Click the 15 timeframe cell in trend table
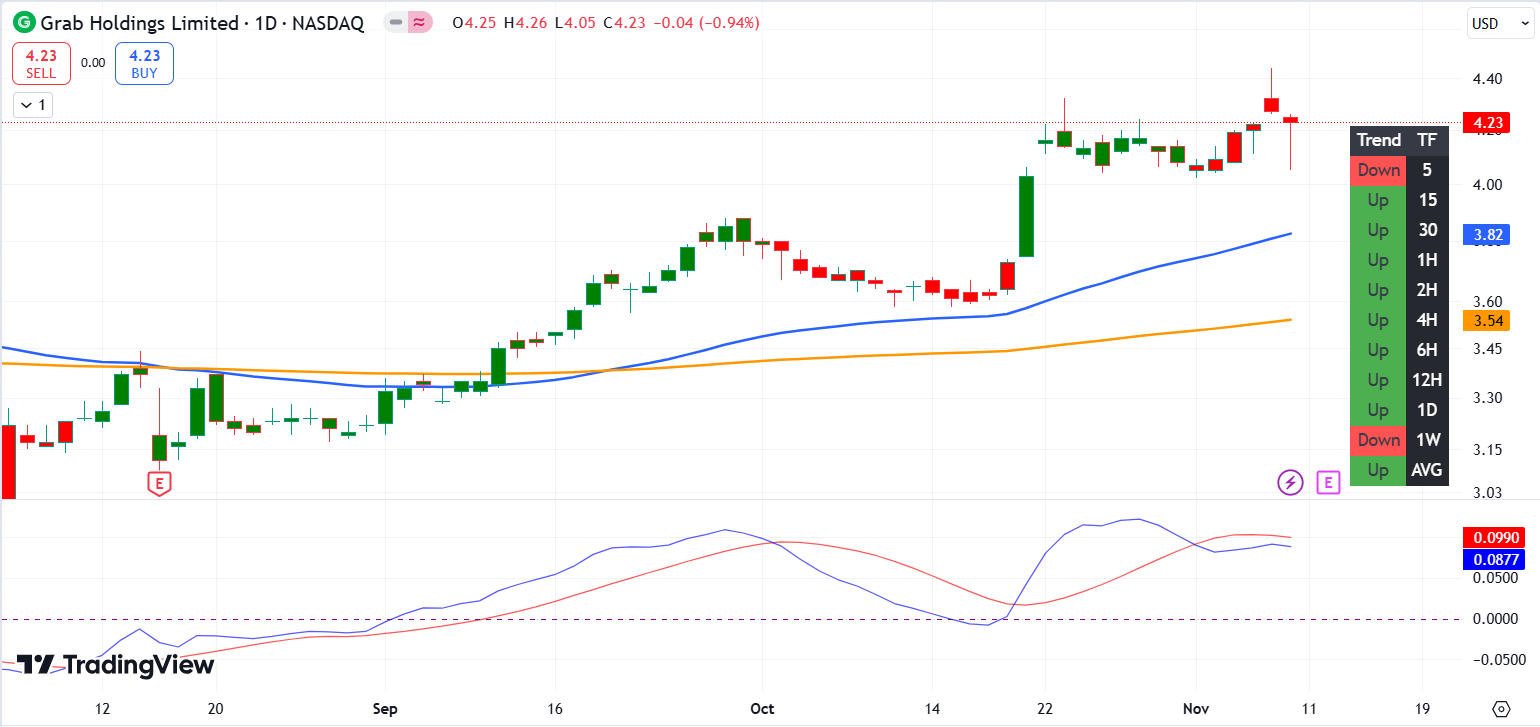This screenshot has width=1540, height=727. pyautogui.click(x=1427, y=200)
